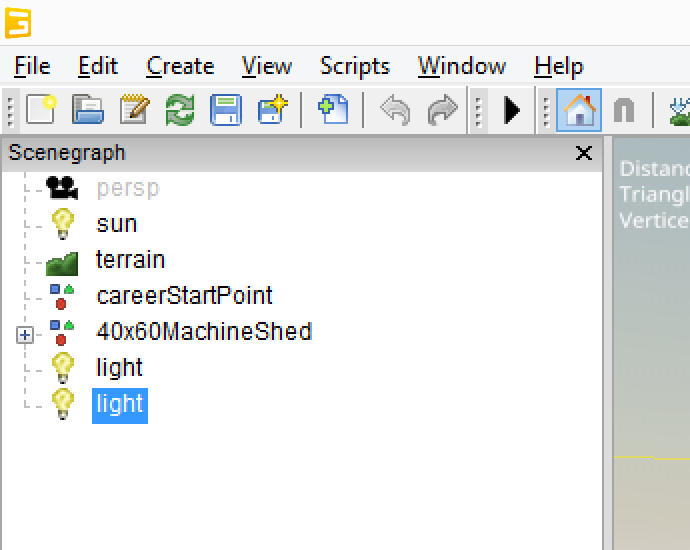The height and width of the screenshot is (550, 690).
Task: Click the Undo arrow icon
Action: (395, 110)
